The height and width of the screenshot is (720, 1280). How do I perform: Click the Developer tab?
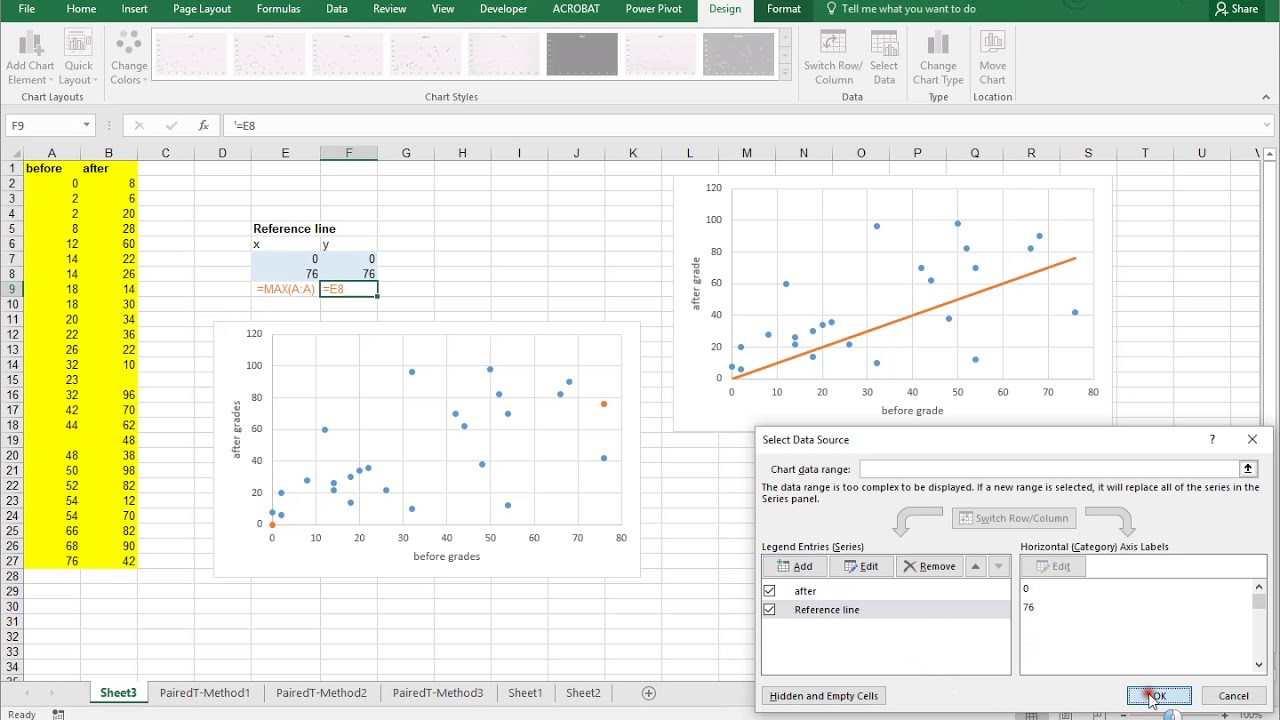(503, 9)
